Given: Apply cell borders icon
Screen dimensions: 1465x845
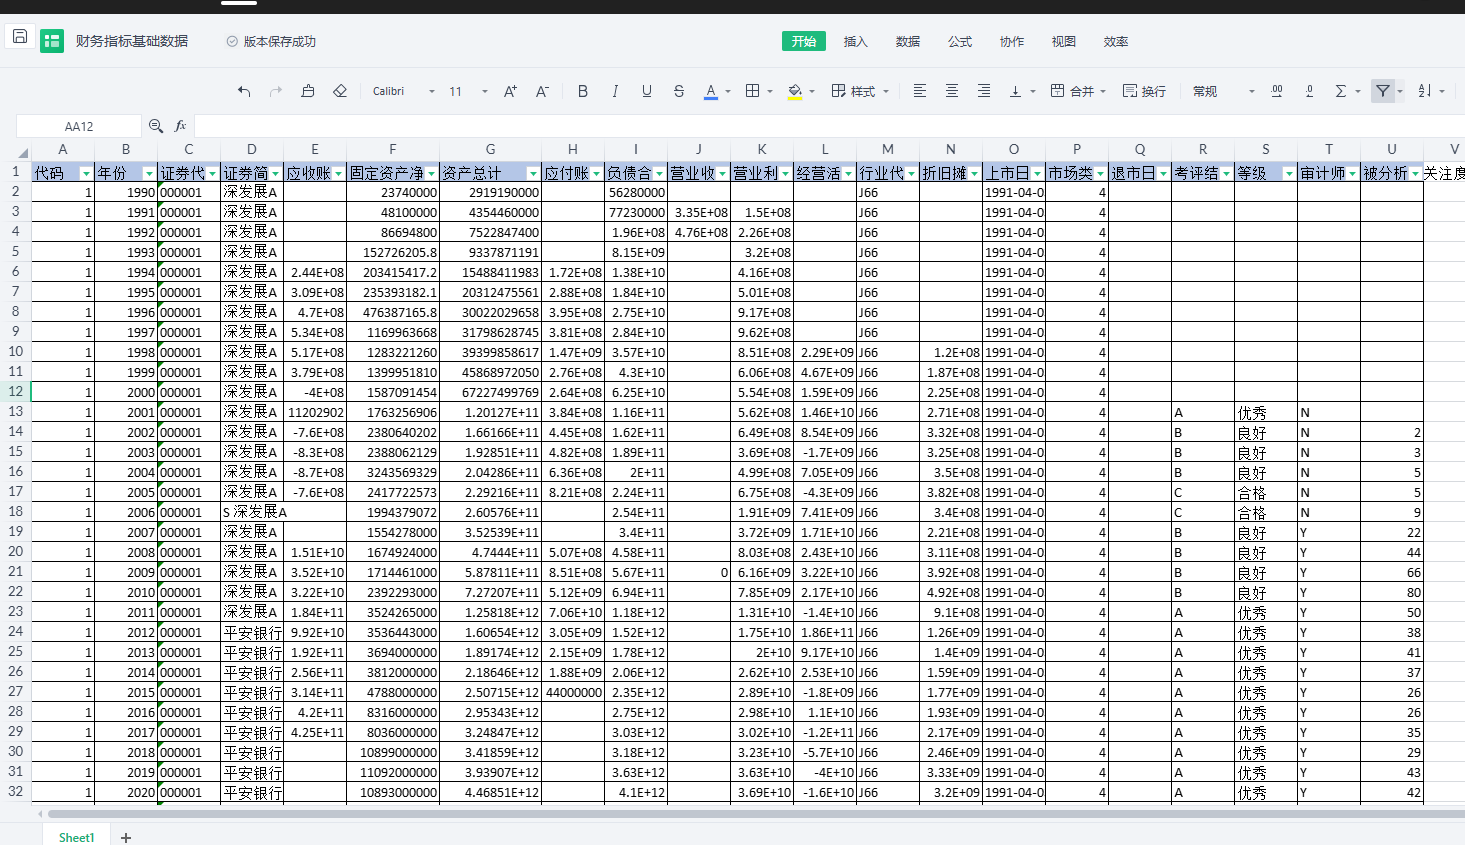Looking at the screenshot, I should 753,91.
